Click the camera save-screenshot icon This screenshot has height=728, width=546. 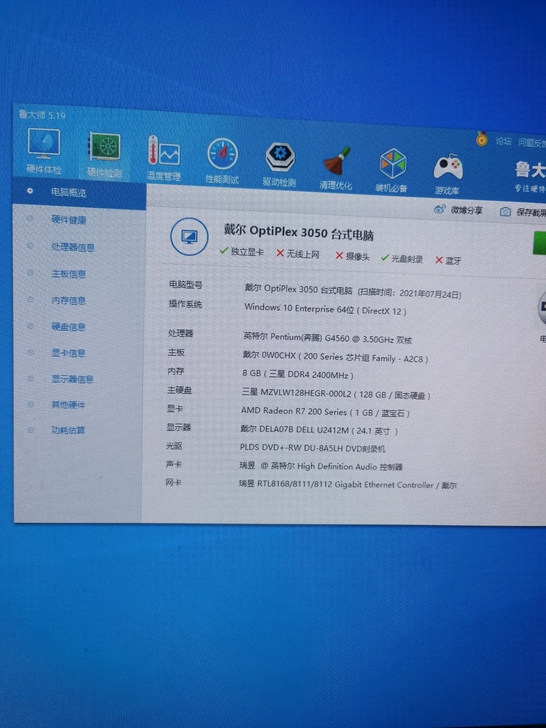click(x=505, y=212)
